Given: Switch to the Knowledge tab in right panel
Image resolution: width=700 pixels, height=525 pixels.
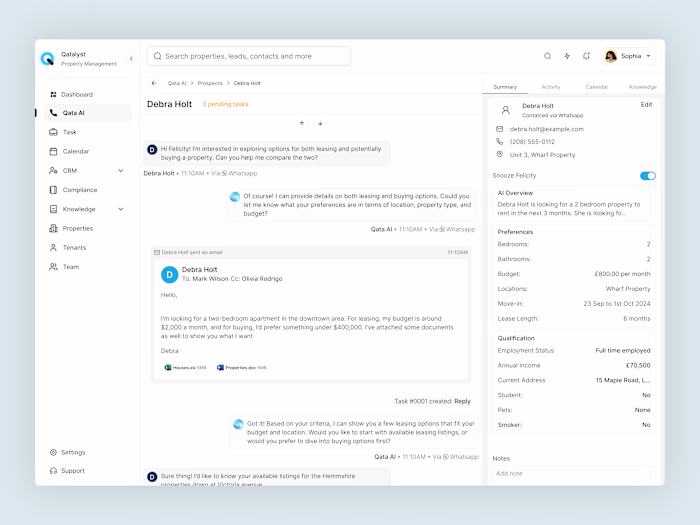Looking at the screenshot, I should [642, 87].
